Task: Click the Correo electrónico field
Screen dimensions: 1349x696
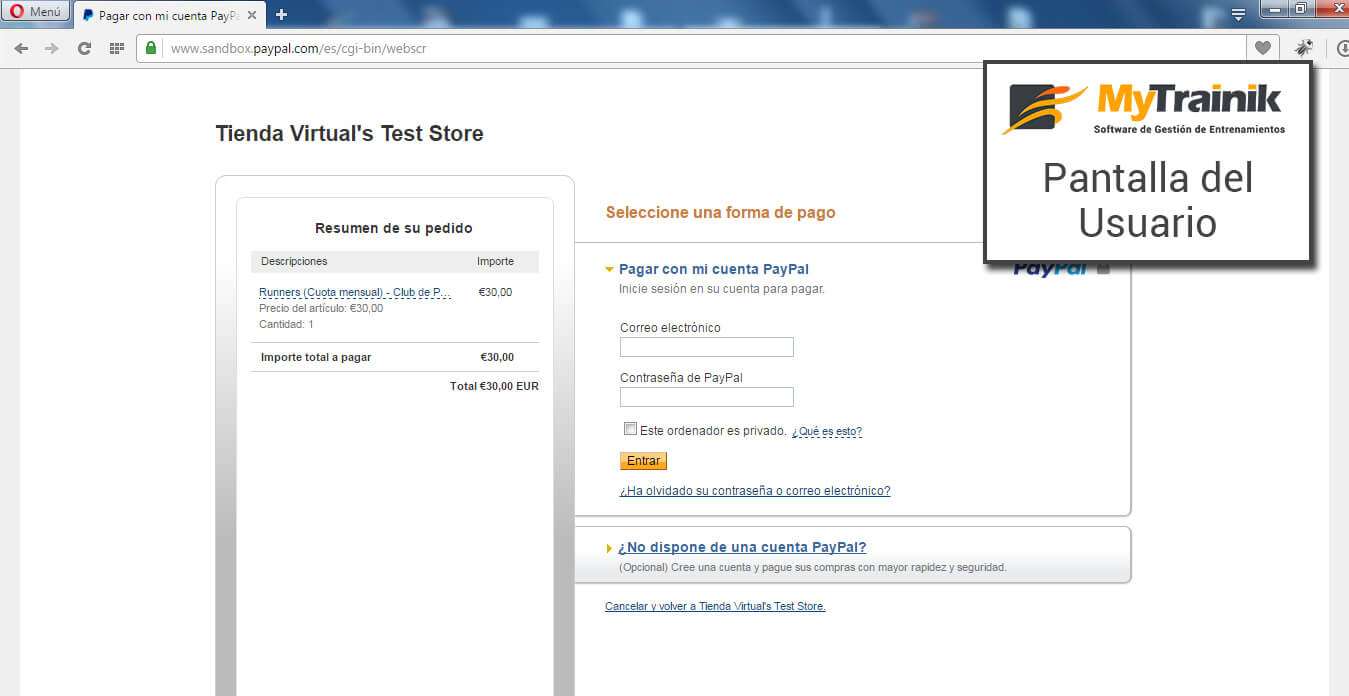Action: pyautogui.click(x=707, y=347)
